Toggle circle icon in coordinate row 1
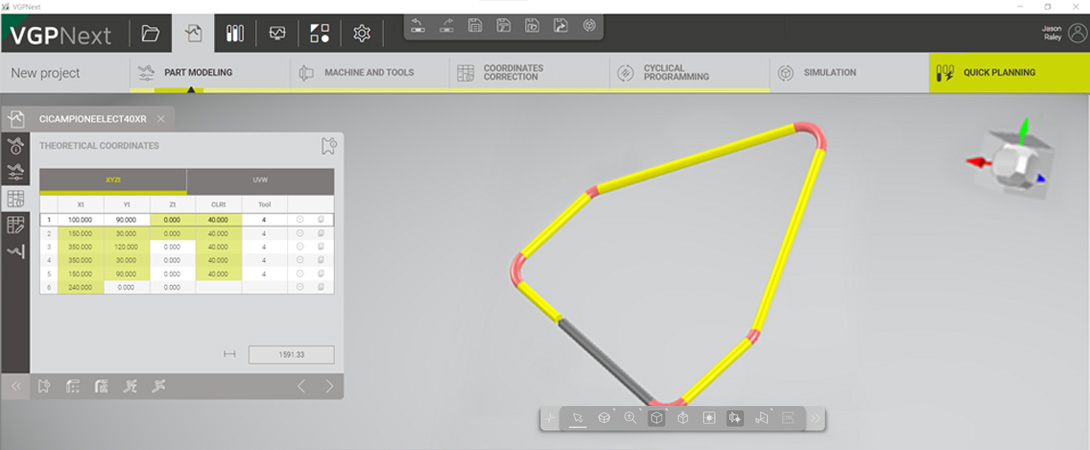This screenshot has width=1090, height=450. [300, 220]
